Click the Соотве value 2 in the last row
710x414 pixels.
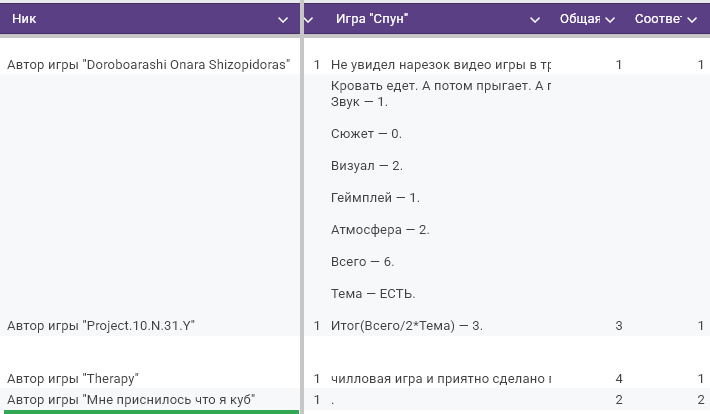700,400
